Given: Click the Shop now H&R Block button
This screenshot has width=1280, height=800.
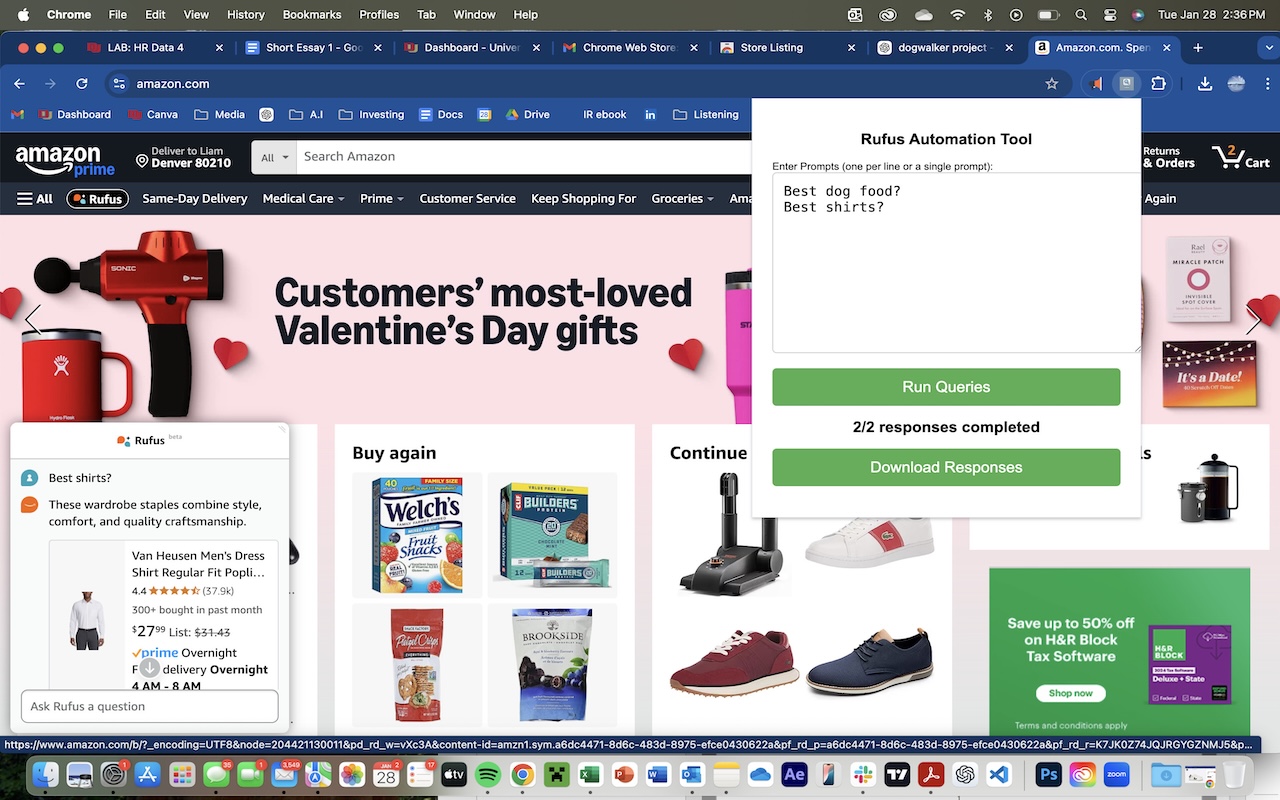Looking at the screenshot, I should pyautogui.click(x=1070, y=693).
